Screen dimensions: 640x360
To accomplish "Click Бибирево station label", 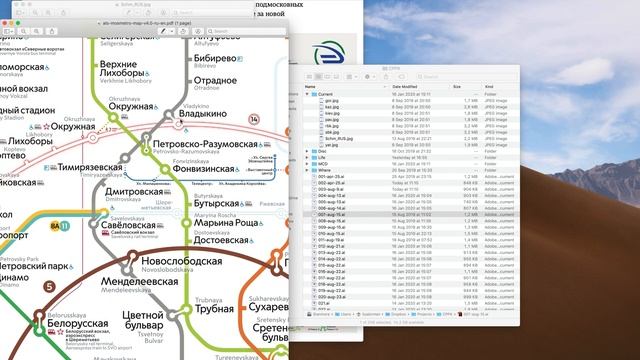I will pos(215,58).
